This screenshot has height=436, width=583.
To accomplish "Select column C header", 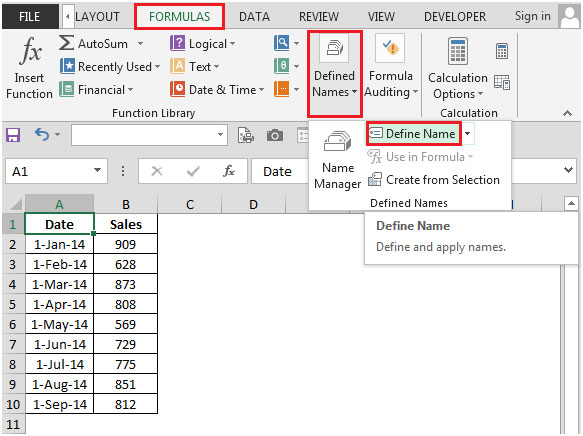I will [190, 204].
